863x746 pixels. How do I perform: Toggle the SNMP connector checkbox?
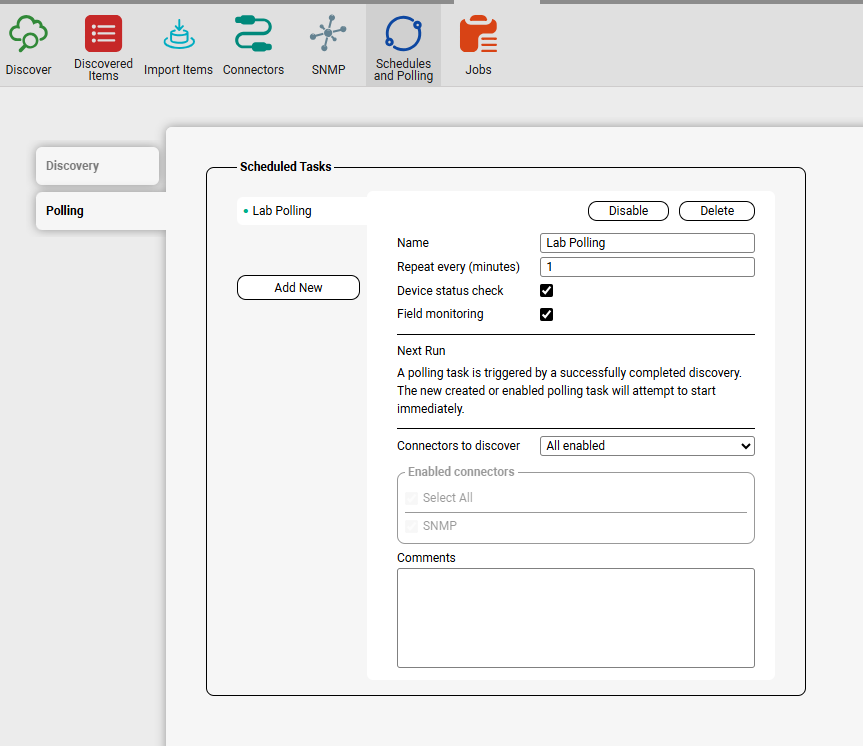pos(412,526)
